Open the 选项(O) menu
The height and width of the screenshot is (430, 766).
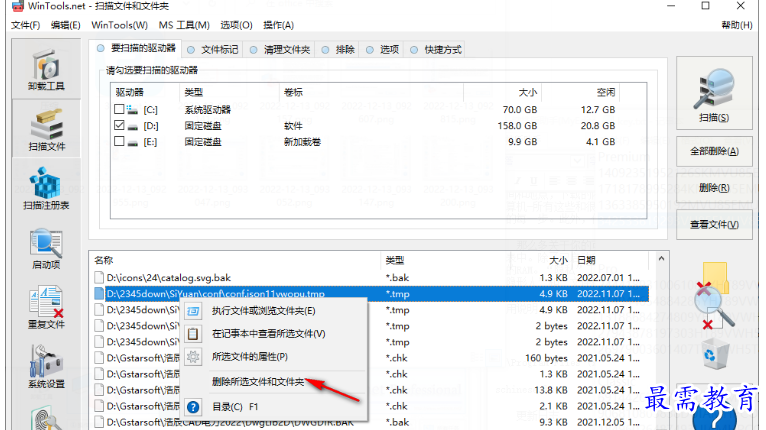click(236, 25)
